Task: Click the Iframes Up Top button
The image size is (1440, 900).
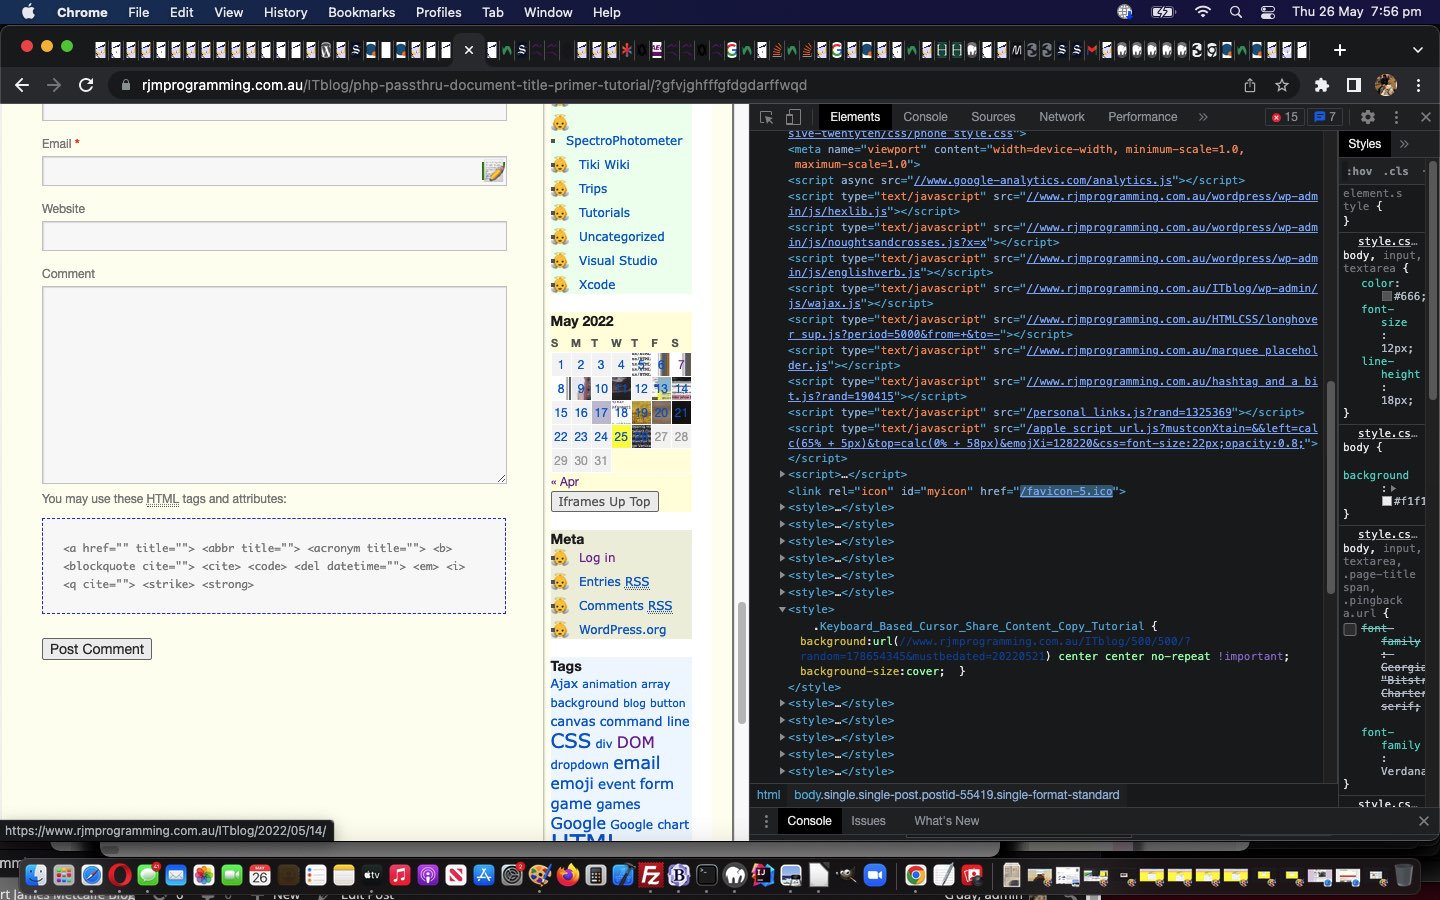Action: [x=604, y=502]
